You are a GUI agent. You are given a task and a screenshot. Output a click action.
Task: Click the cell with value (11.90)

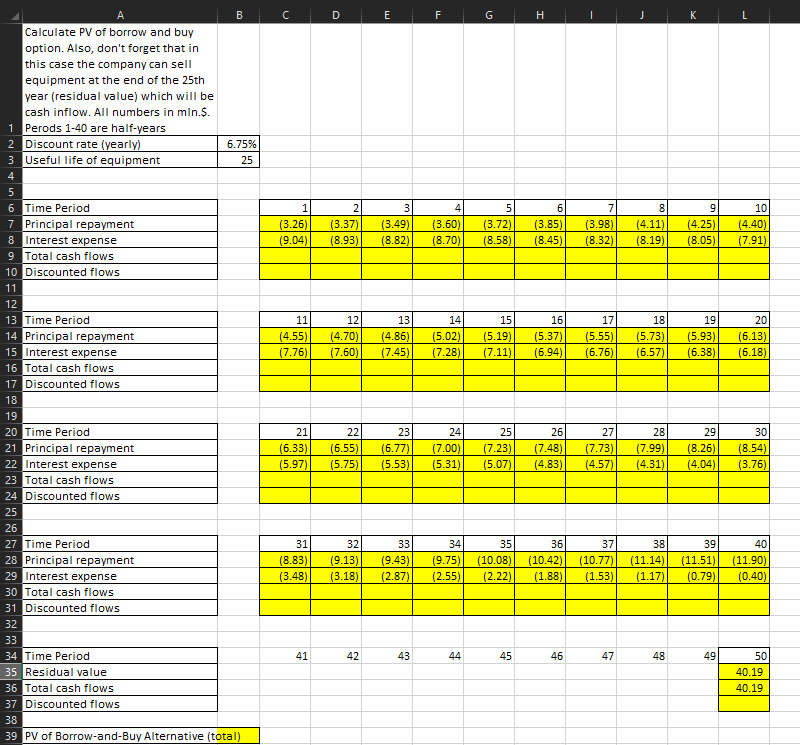click(x=744, y=560)
